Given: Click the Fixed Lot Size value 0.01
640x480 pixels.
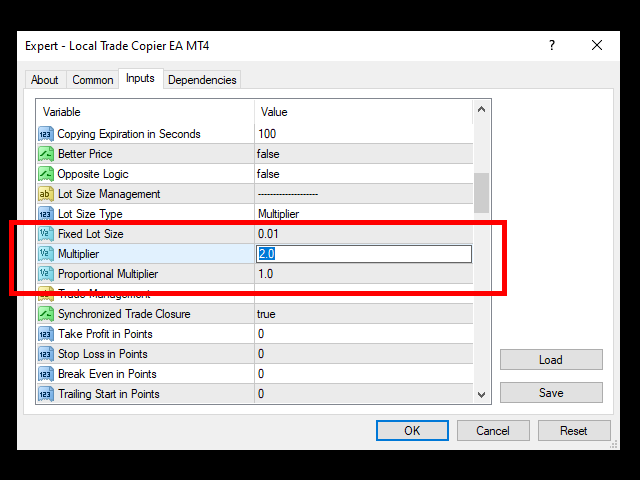Looking at the screenshot, I should (x=268, y=234).
